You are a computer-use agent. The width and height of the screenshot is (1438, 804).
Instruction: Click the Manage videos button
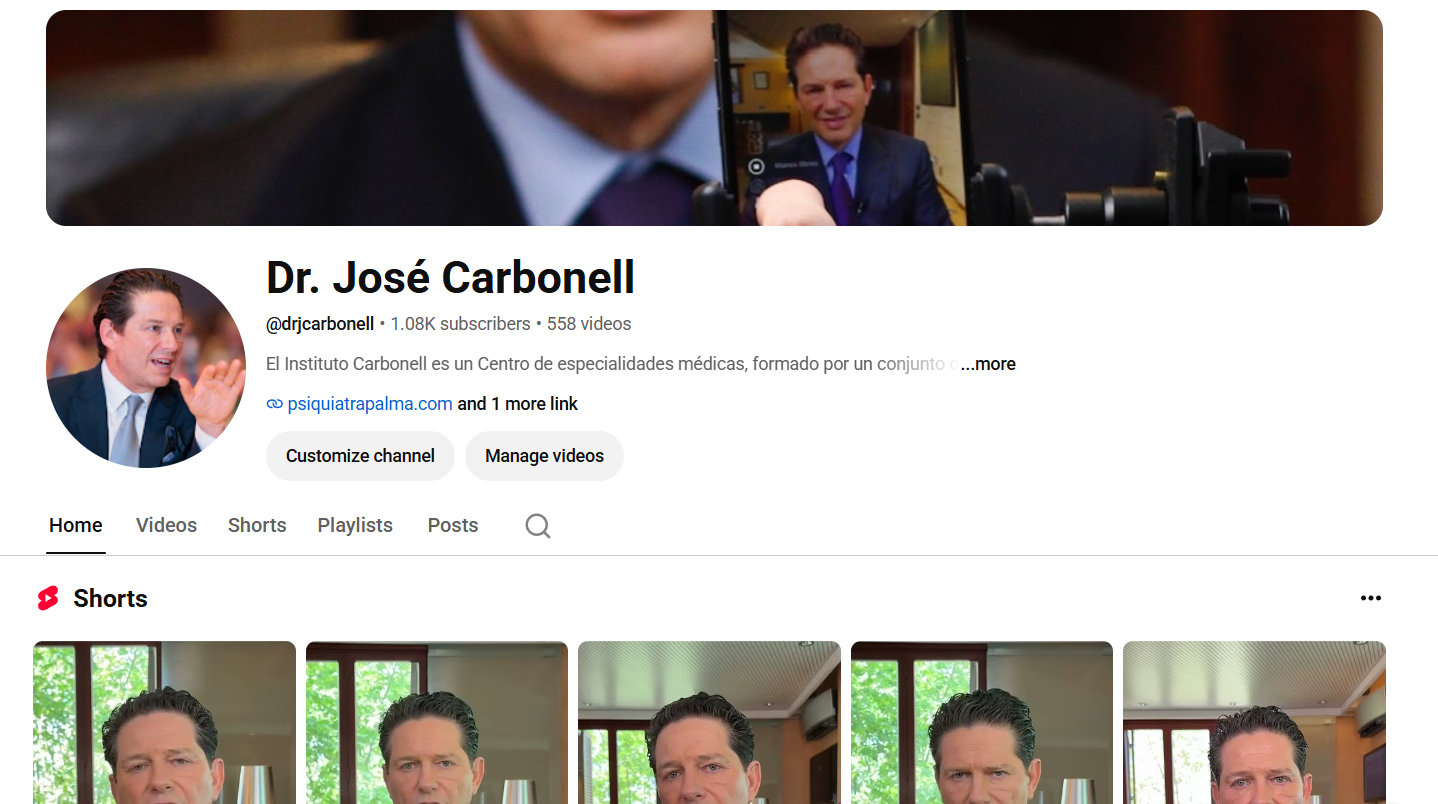tap(544, 456)
